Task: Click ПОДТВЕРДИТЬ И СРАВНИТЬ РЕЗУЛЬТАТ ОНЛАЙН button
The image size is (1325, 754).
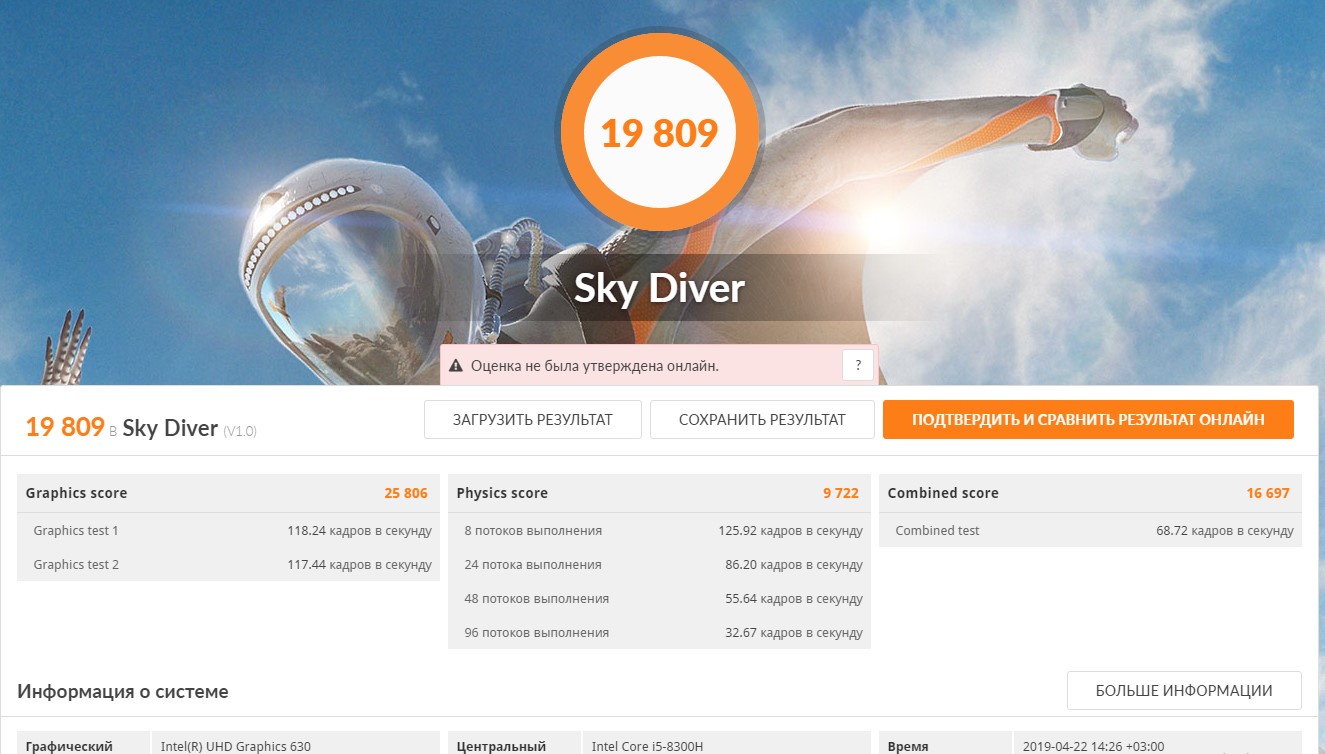Action: point(1088,420)
